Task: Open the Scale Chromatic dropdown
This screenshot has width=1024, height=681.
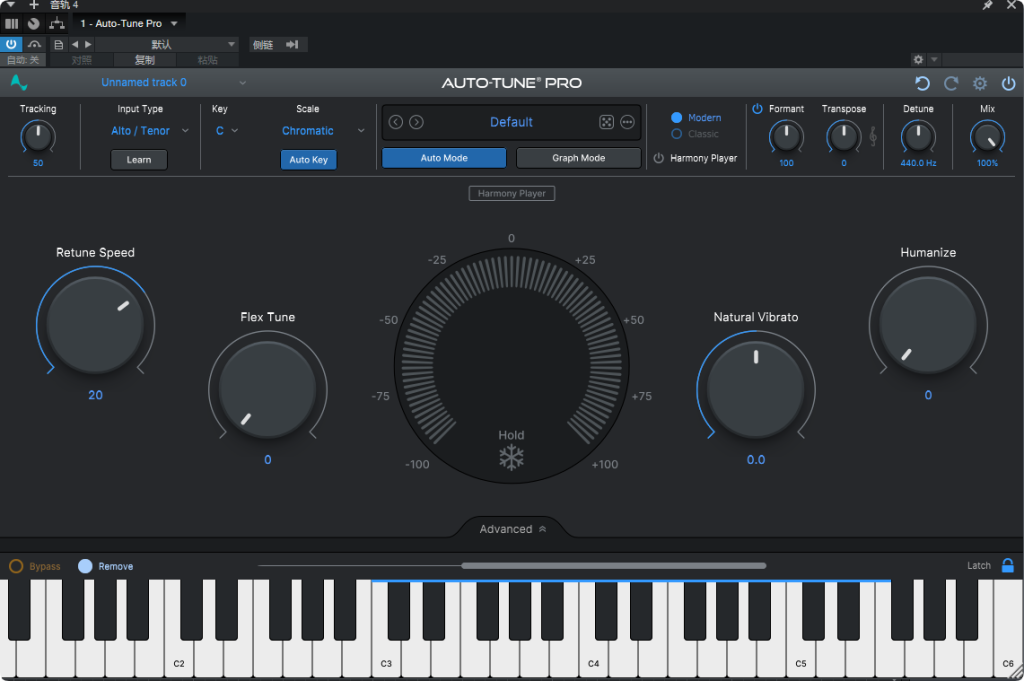Action: (323, 131)
